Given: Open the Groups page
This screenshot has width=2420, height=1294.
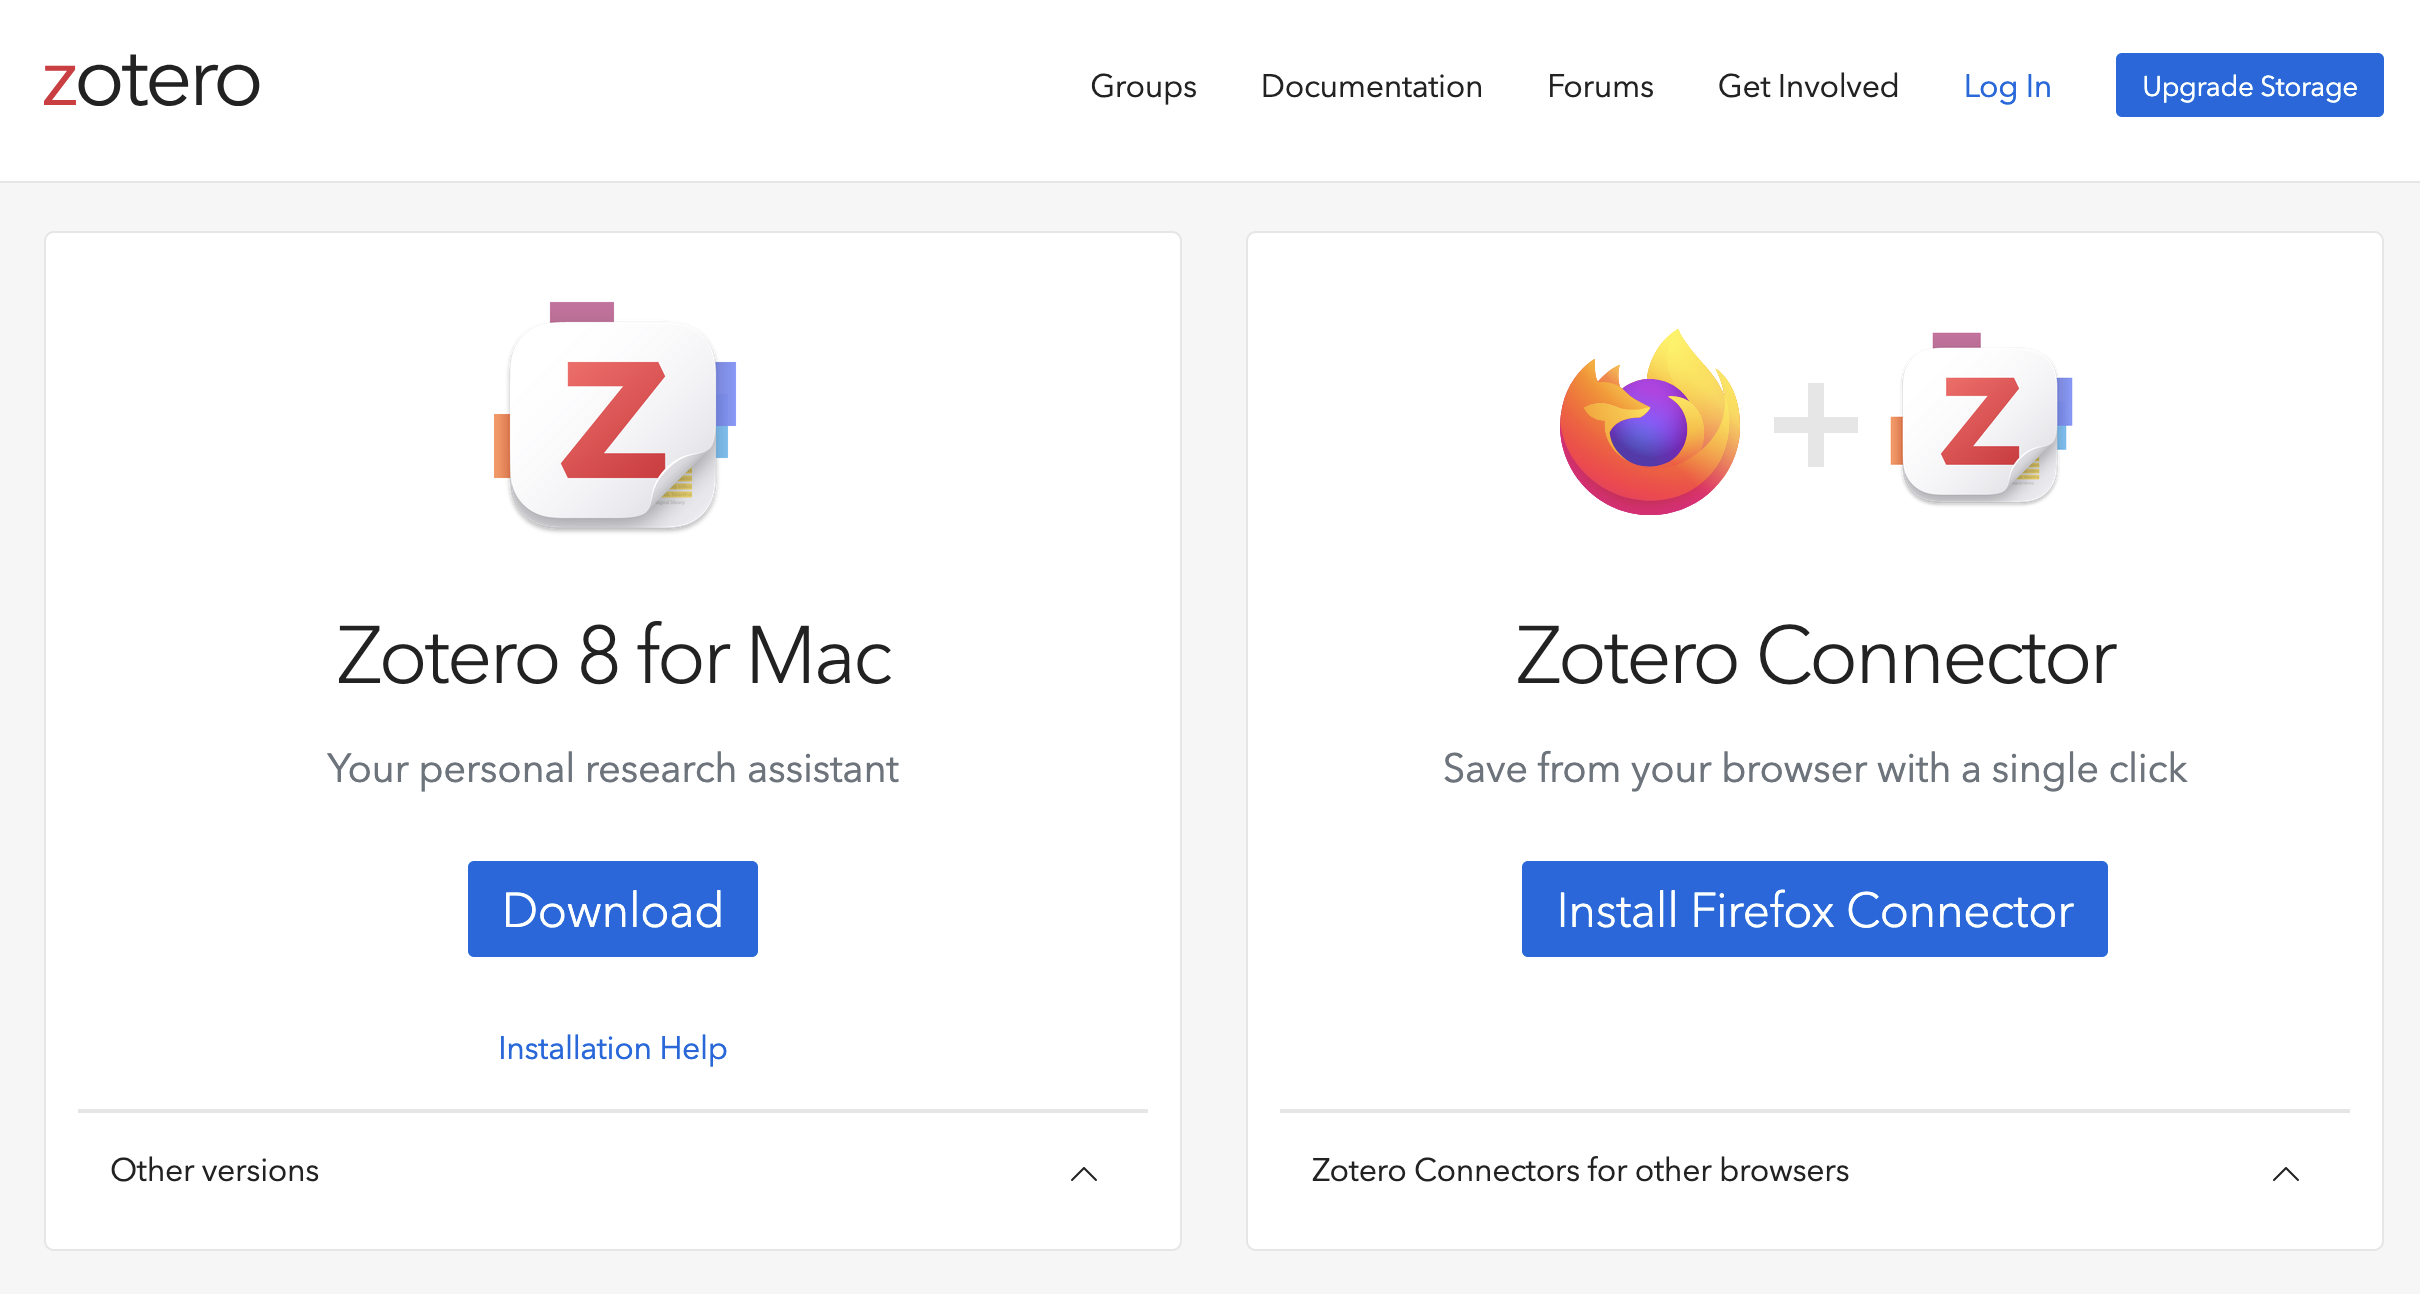Looking at the screenshot, I should 1143,86.
